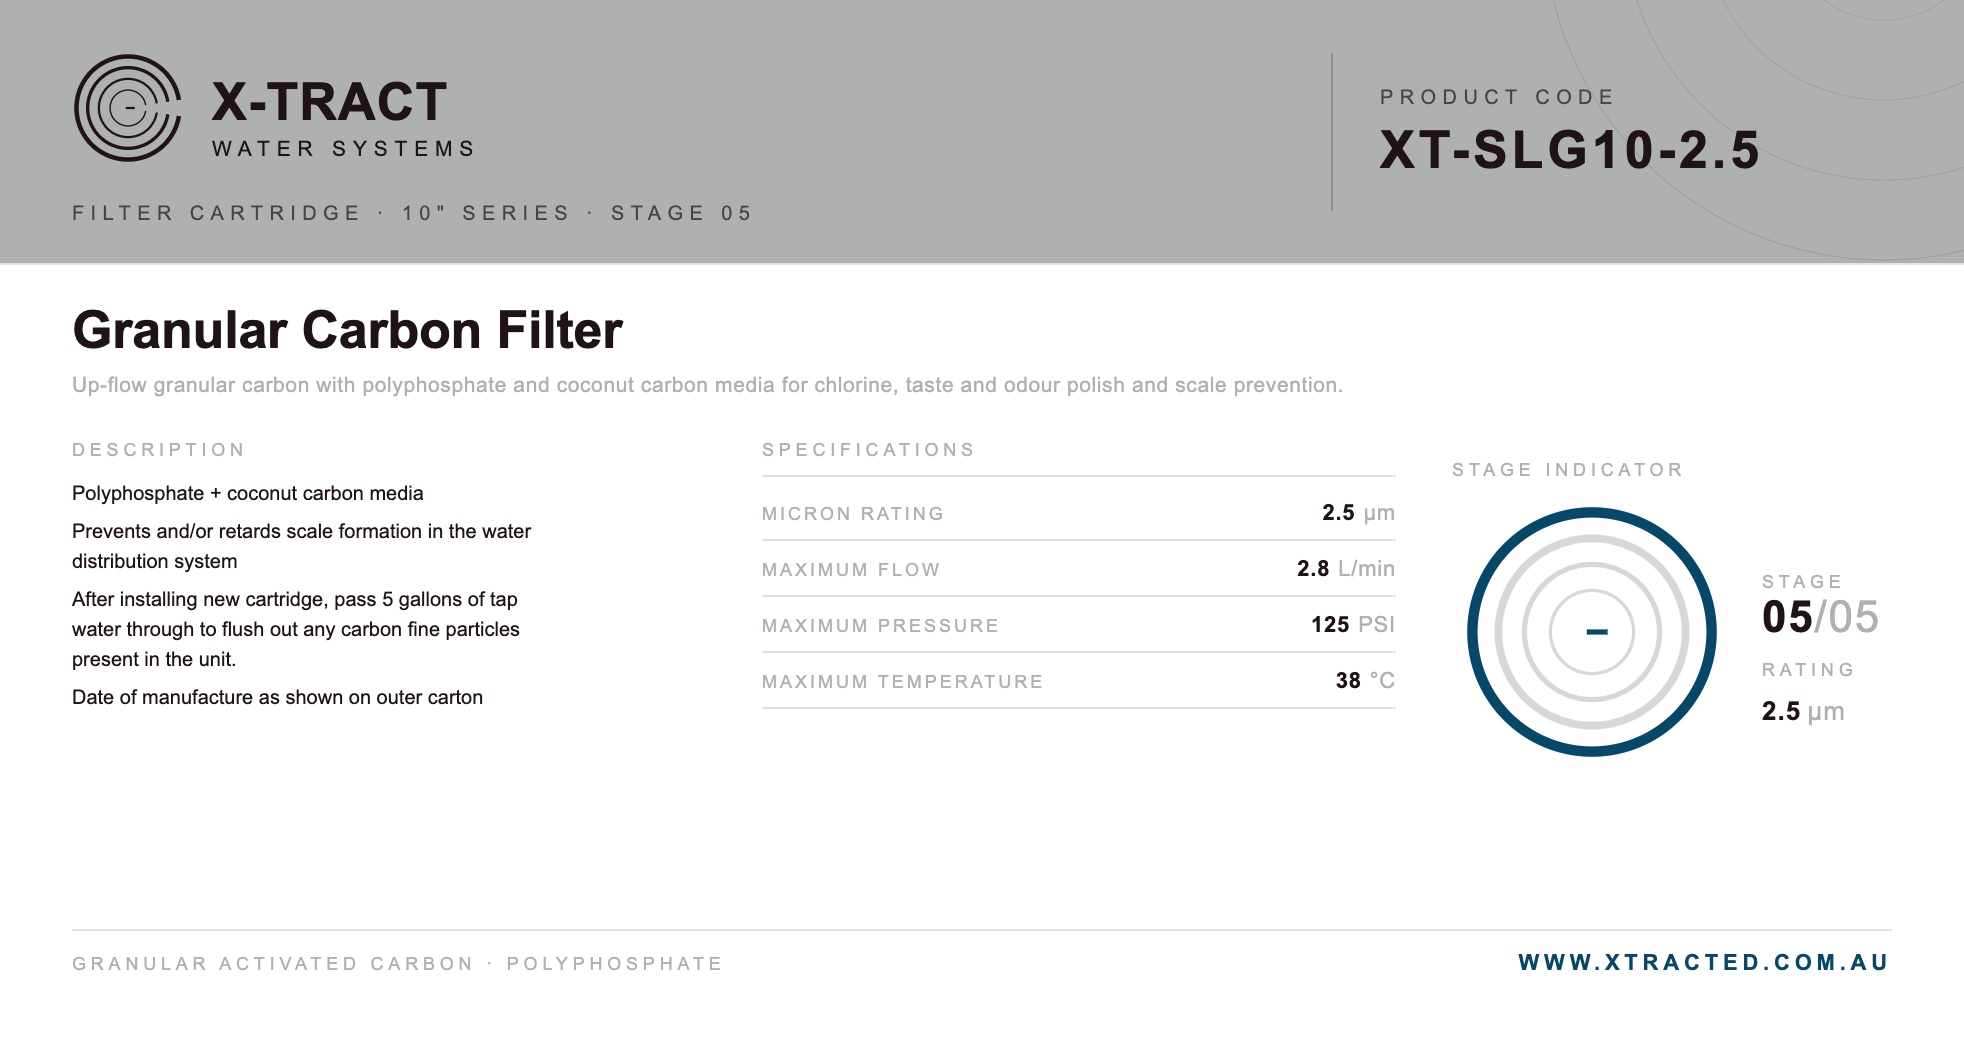Select the Maximum Temperature specification row

(x=1078, y=681)
